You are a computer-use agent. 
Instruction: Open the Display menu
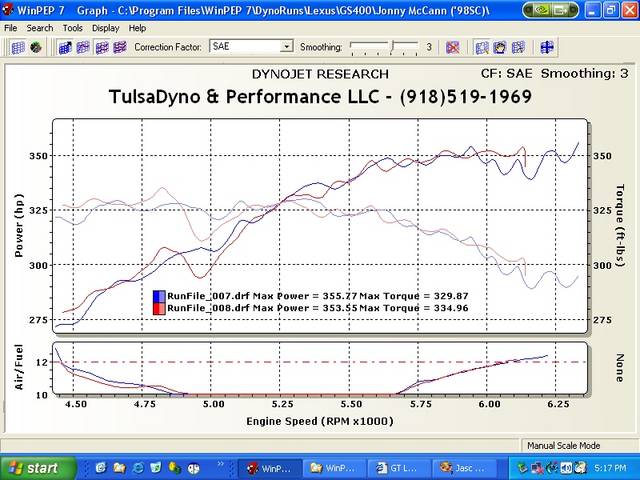pos(105,28)
